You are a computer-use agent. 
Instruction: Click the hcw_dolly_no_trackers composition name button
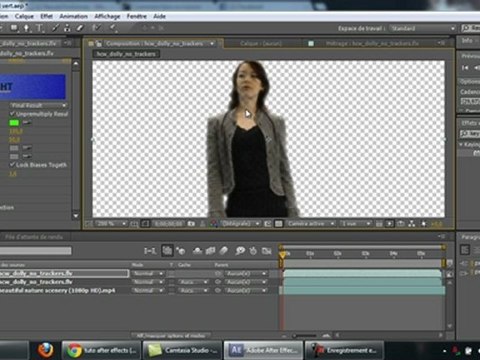click(126, 54)
